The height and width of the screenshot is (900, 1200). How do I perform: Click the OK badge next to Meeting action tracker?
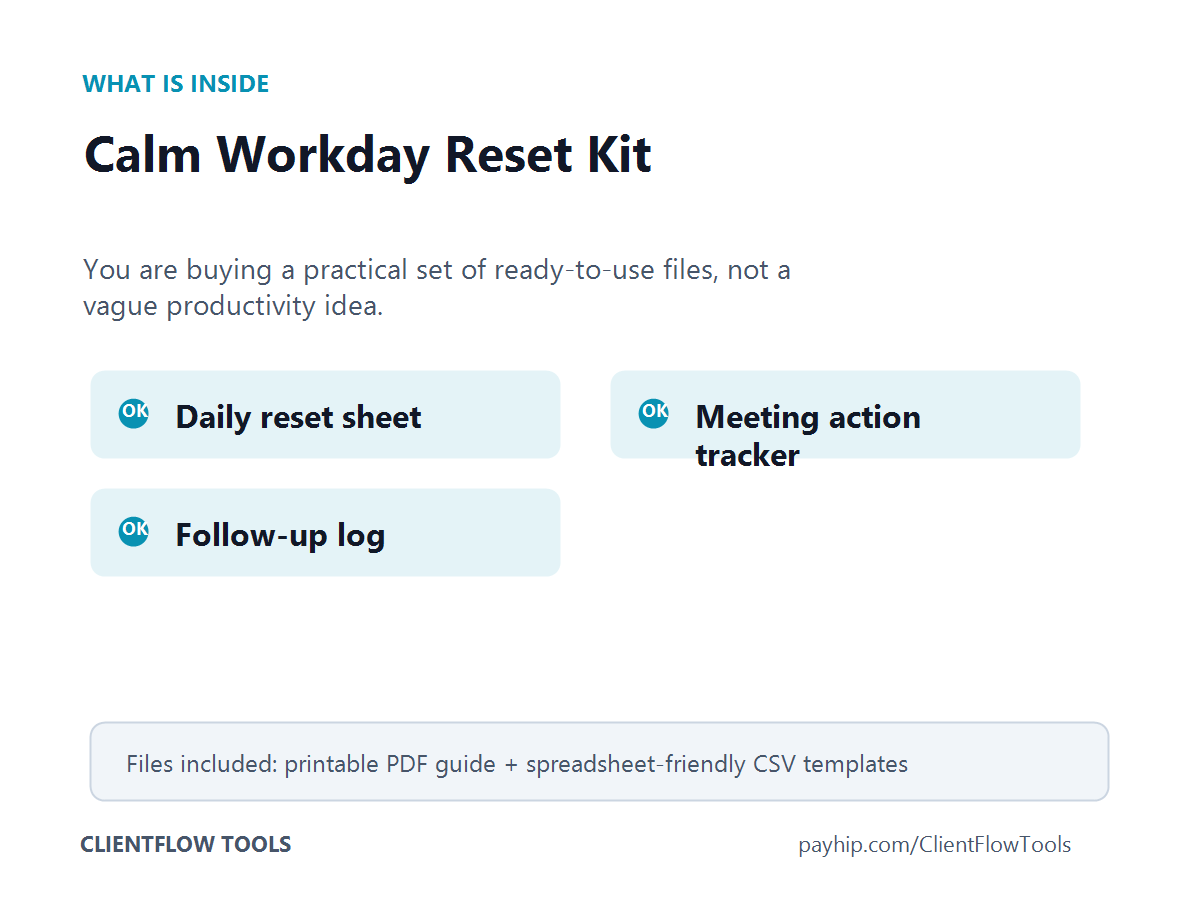pyautogui.click(x=654, y=413)
